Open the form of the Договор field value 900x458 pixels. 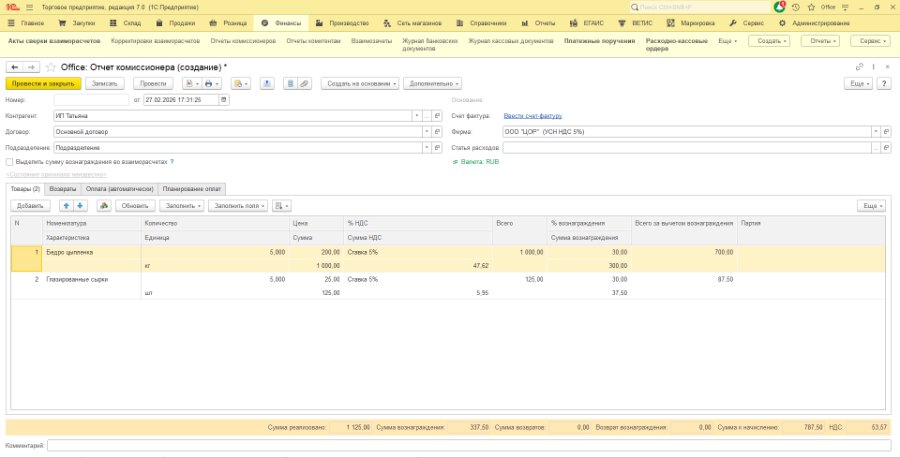pyautogui.click(x=437, y=132)
